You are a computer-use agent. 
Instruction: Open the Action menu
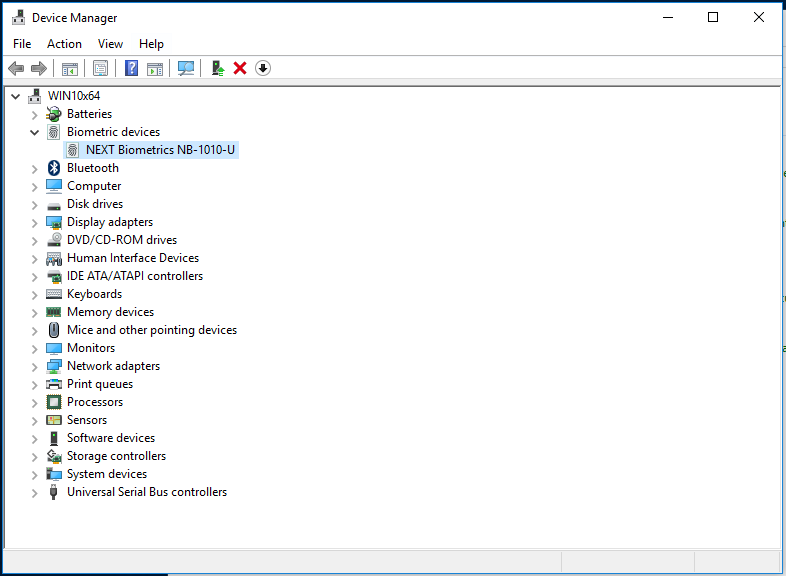pyautogui.click(x=64, y=44)
